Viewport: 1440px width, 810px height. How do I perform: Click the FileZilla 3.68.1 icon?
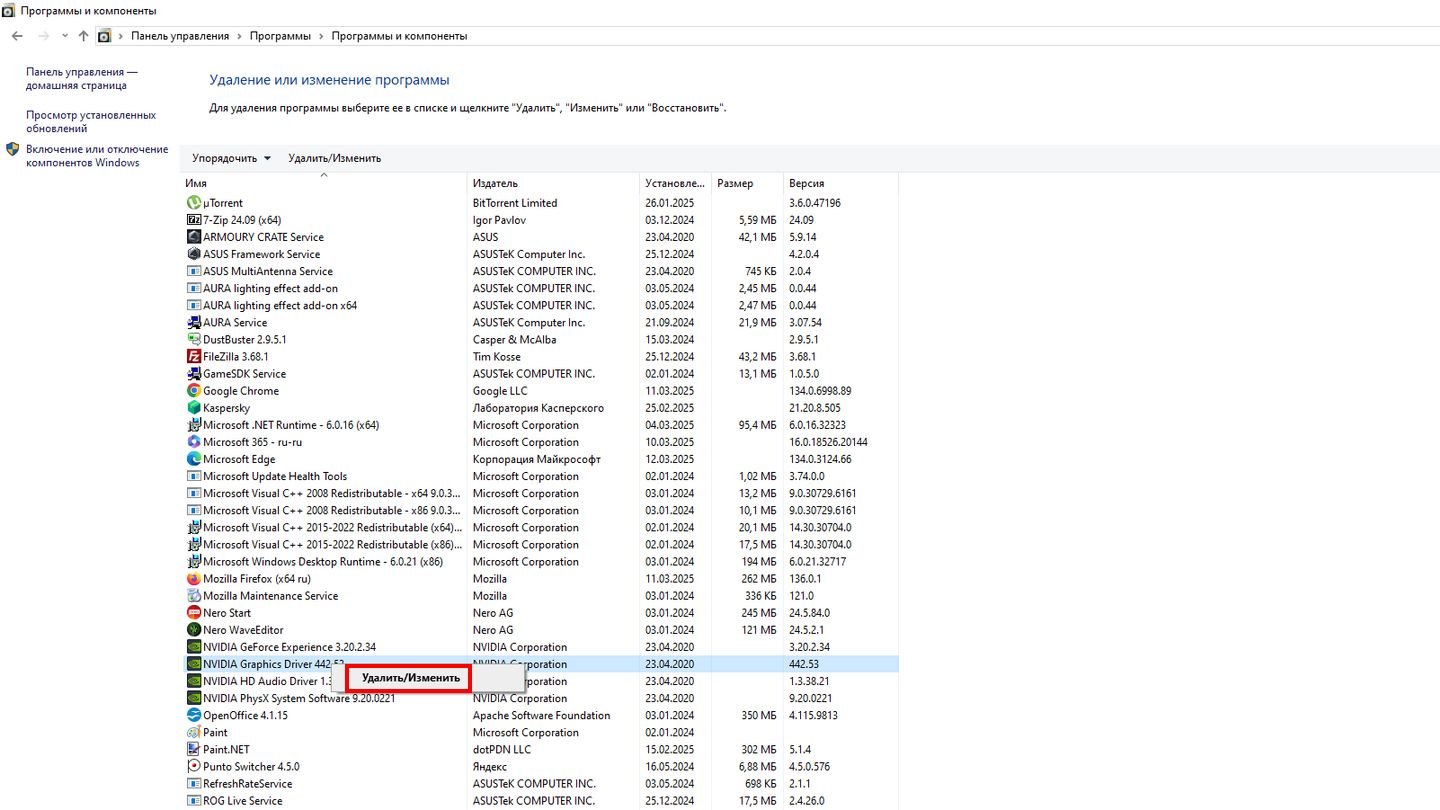194,356
